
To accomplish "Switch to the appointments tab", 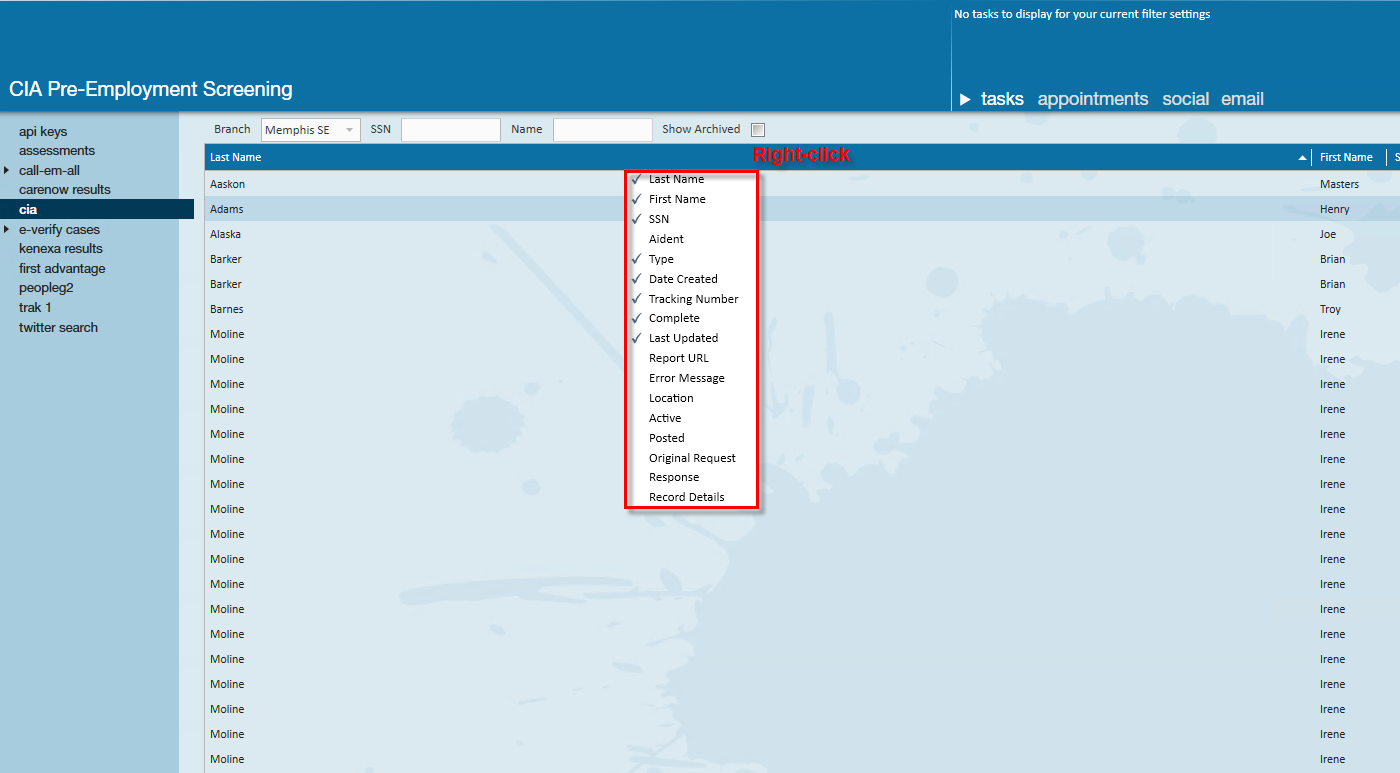I will (1093, 99).
